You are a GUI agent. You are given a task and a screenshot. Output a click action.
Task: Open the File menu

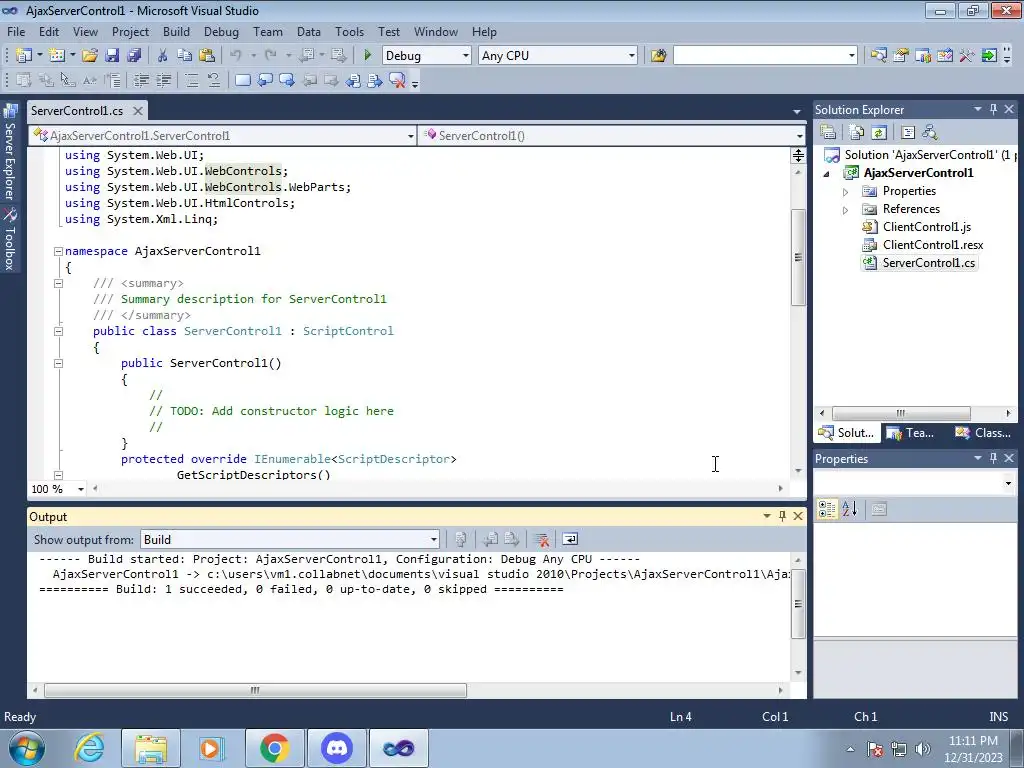[16, 31]
